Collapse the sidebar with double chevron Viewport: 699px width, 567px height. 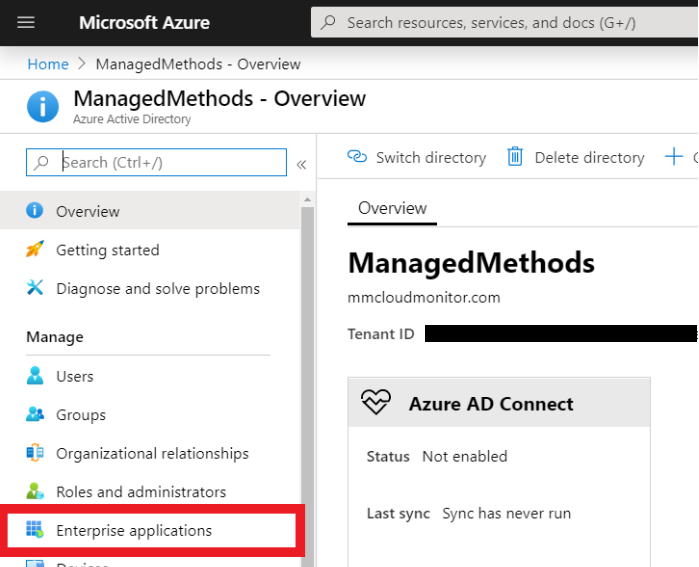coord(301,164)
